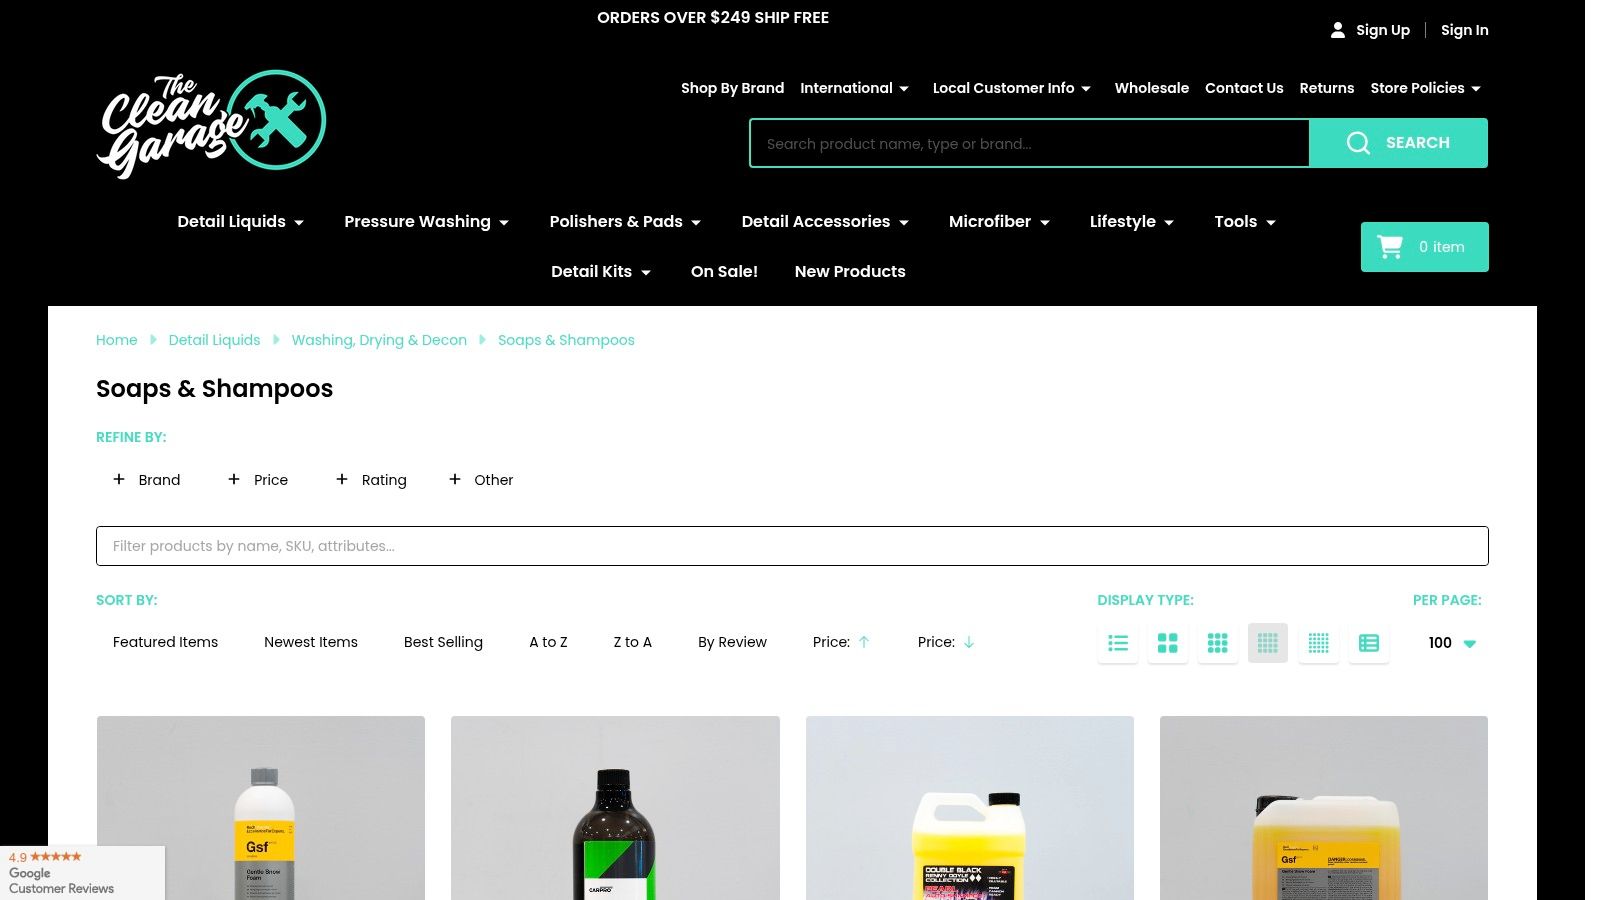
Task: Sort products By Review
Action: (732, 642)
